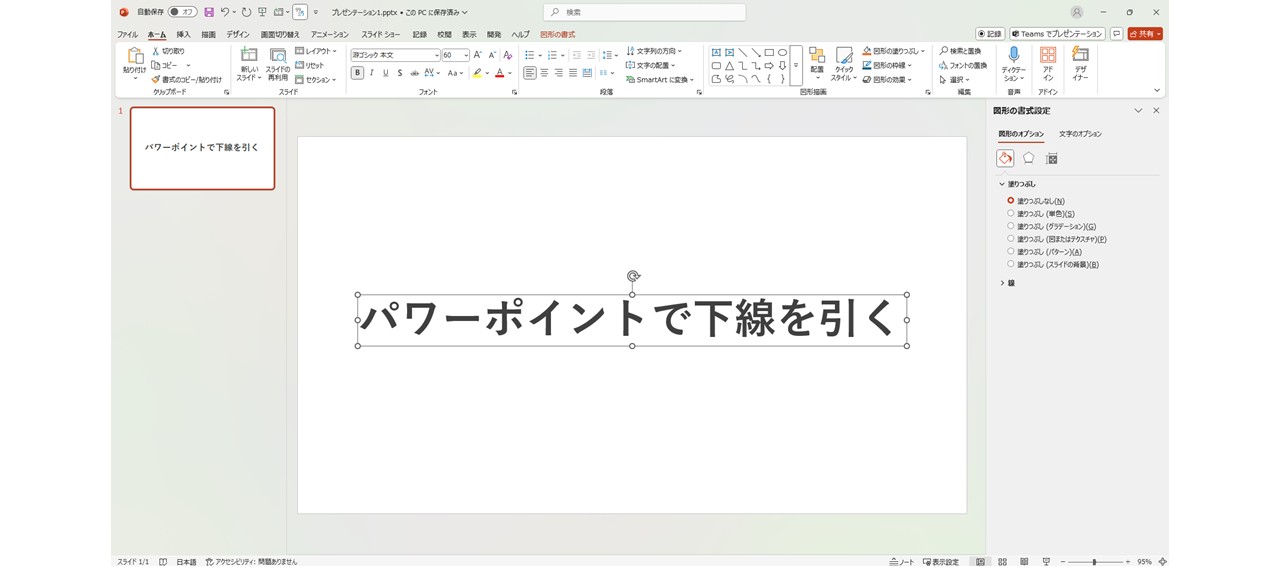The width and height of the screenshot is (1280, 571).
Task: Align text left
Action: coord(530,73)
